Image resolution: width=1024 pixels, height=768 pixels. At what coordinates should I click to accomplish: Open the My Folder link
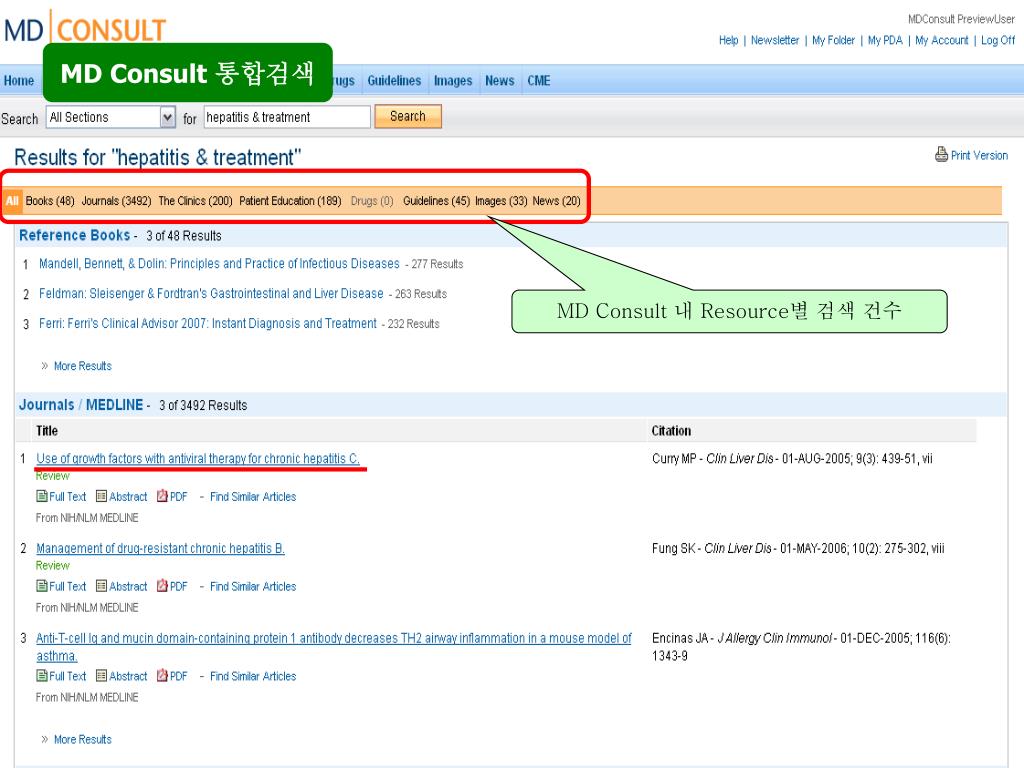[833, 40]
